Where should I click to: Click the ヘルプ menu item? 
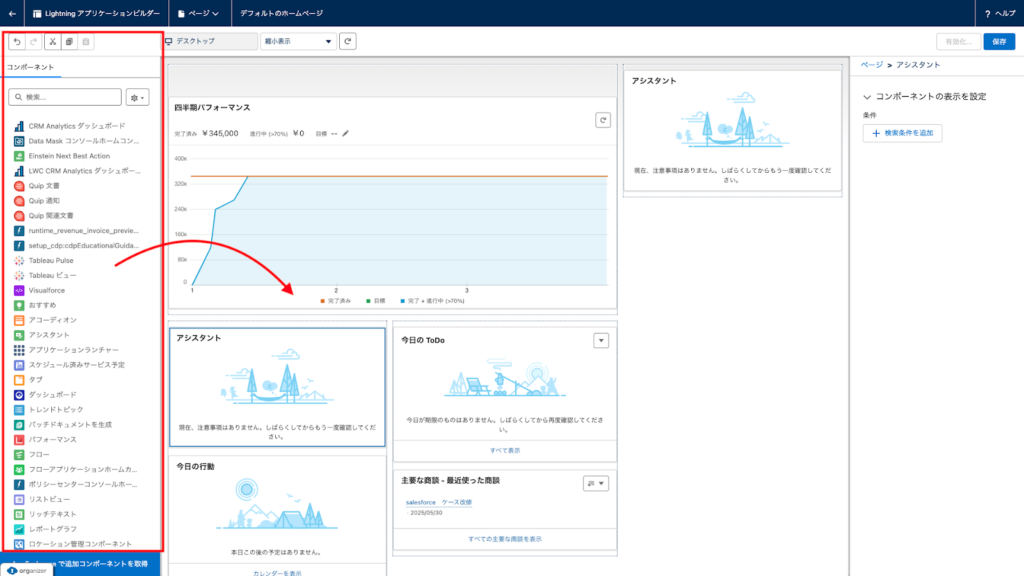pyautogui.click(x=1000, y=13)
